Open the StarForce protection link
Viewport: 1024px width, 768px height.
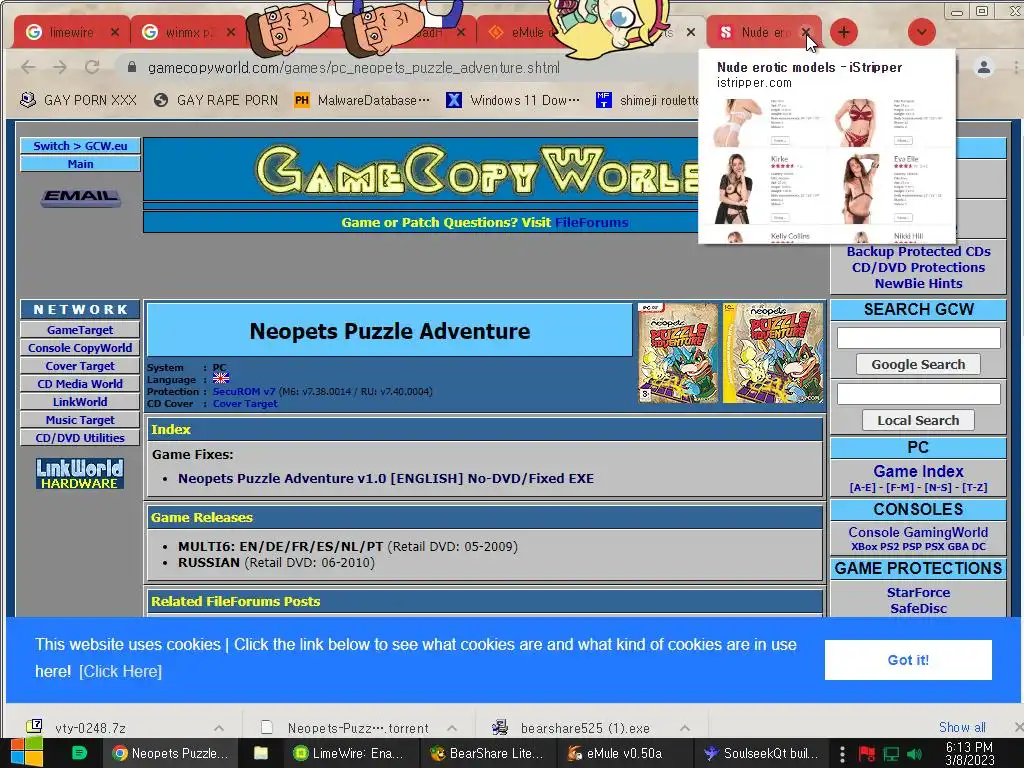918,592
